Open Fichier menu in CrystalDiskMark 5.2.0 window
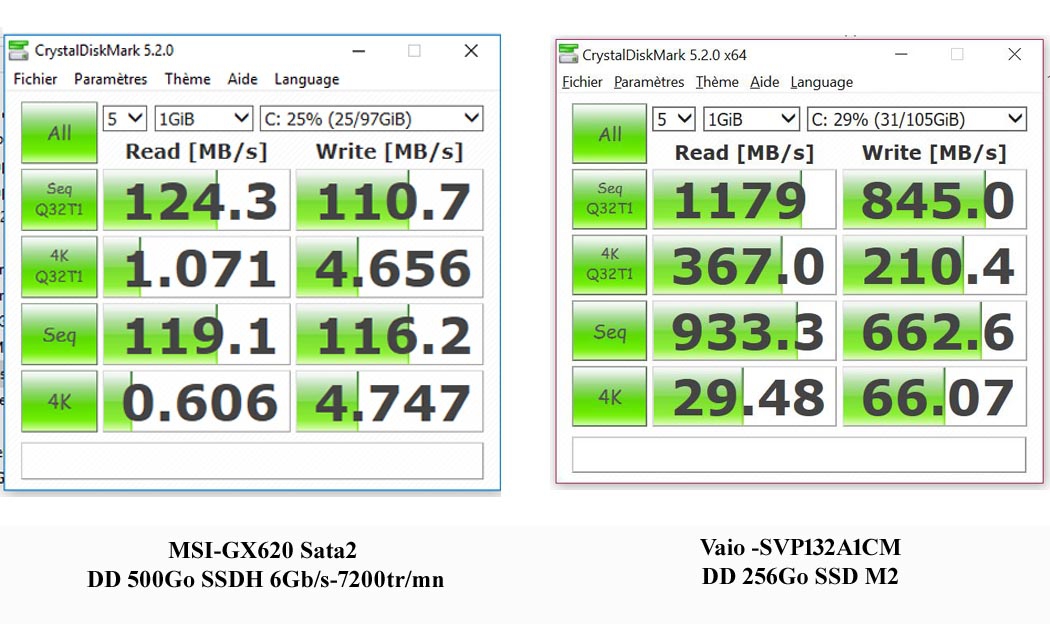Screen dimensions: 1050x624 (x=35, y=79)
